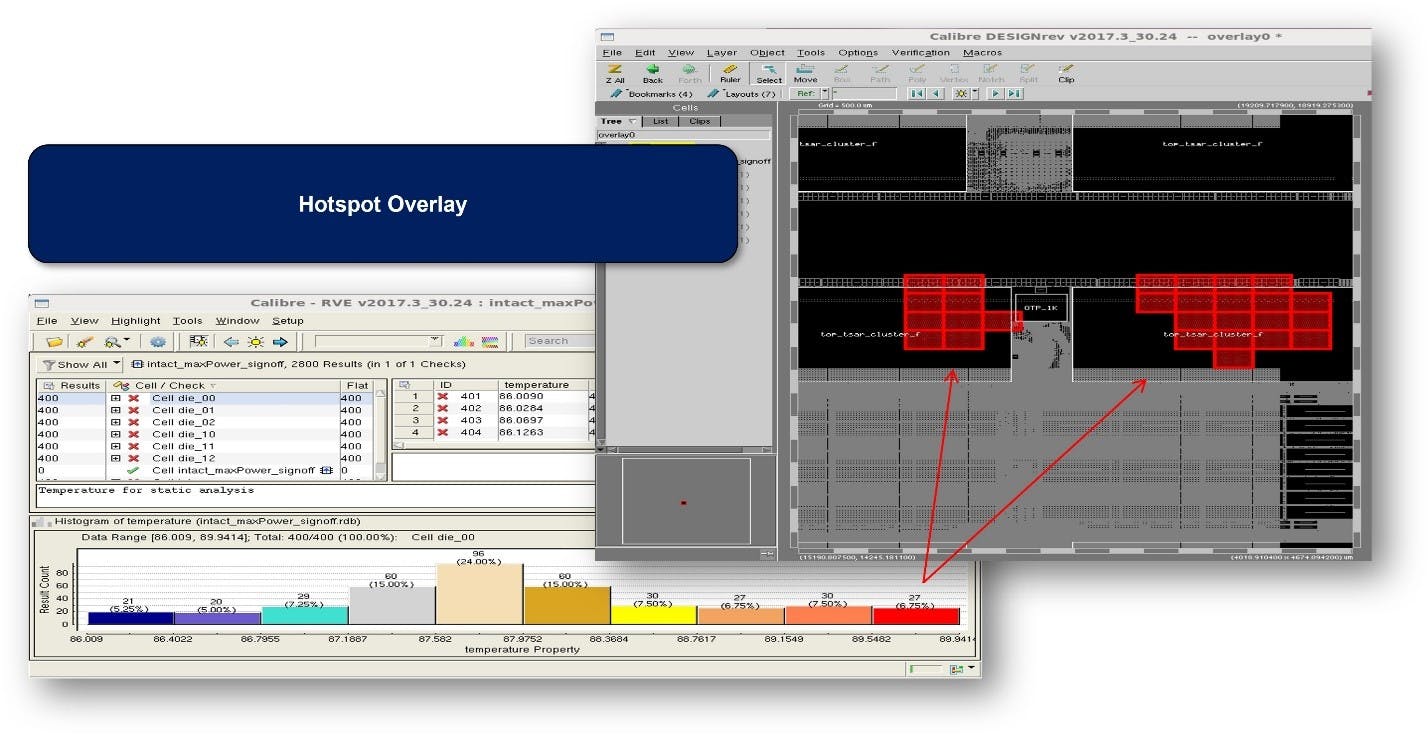The width and height of the screenshot is (1428, 735).
Task: Highlight current result with sun icon
Action: 256,342
